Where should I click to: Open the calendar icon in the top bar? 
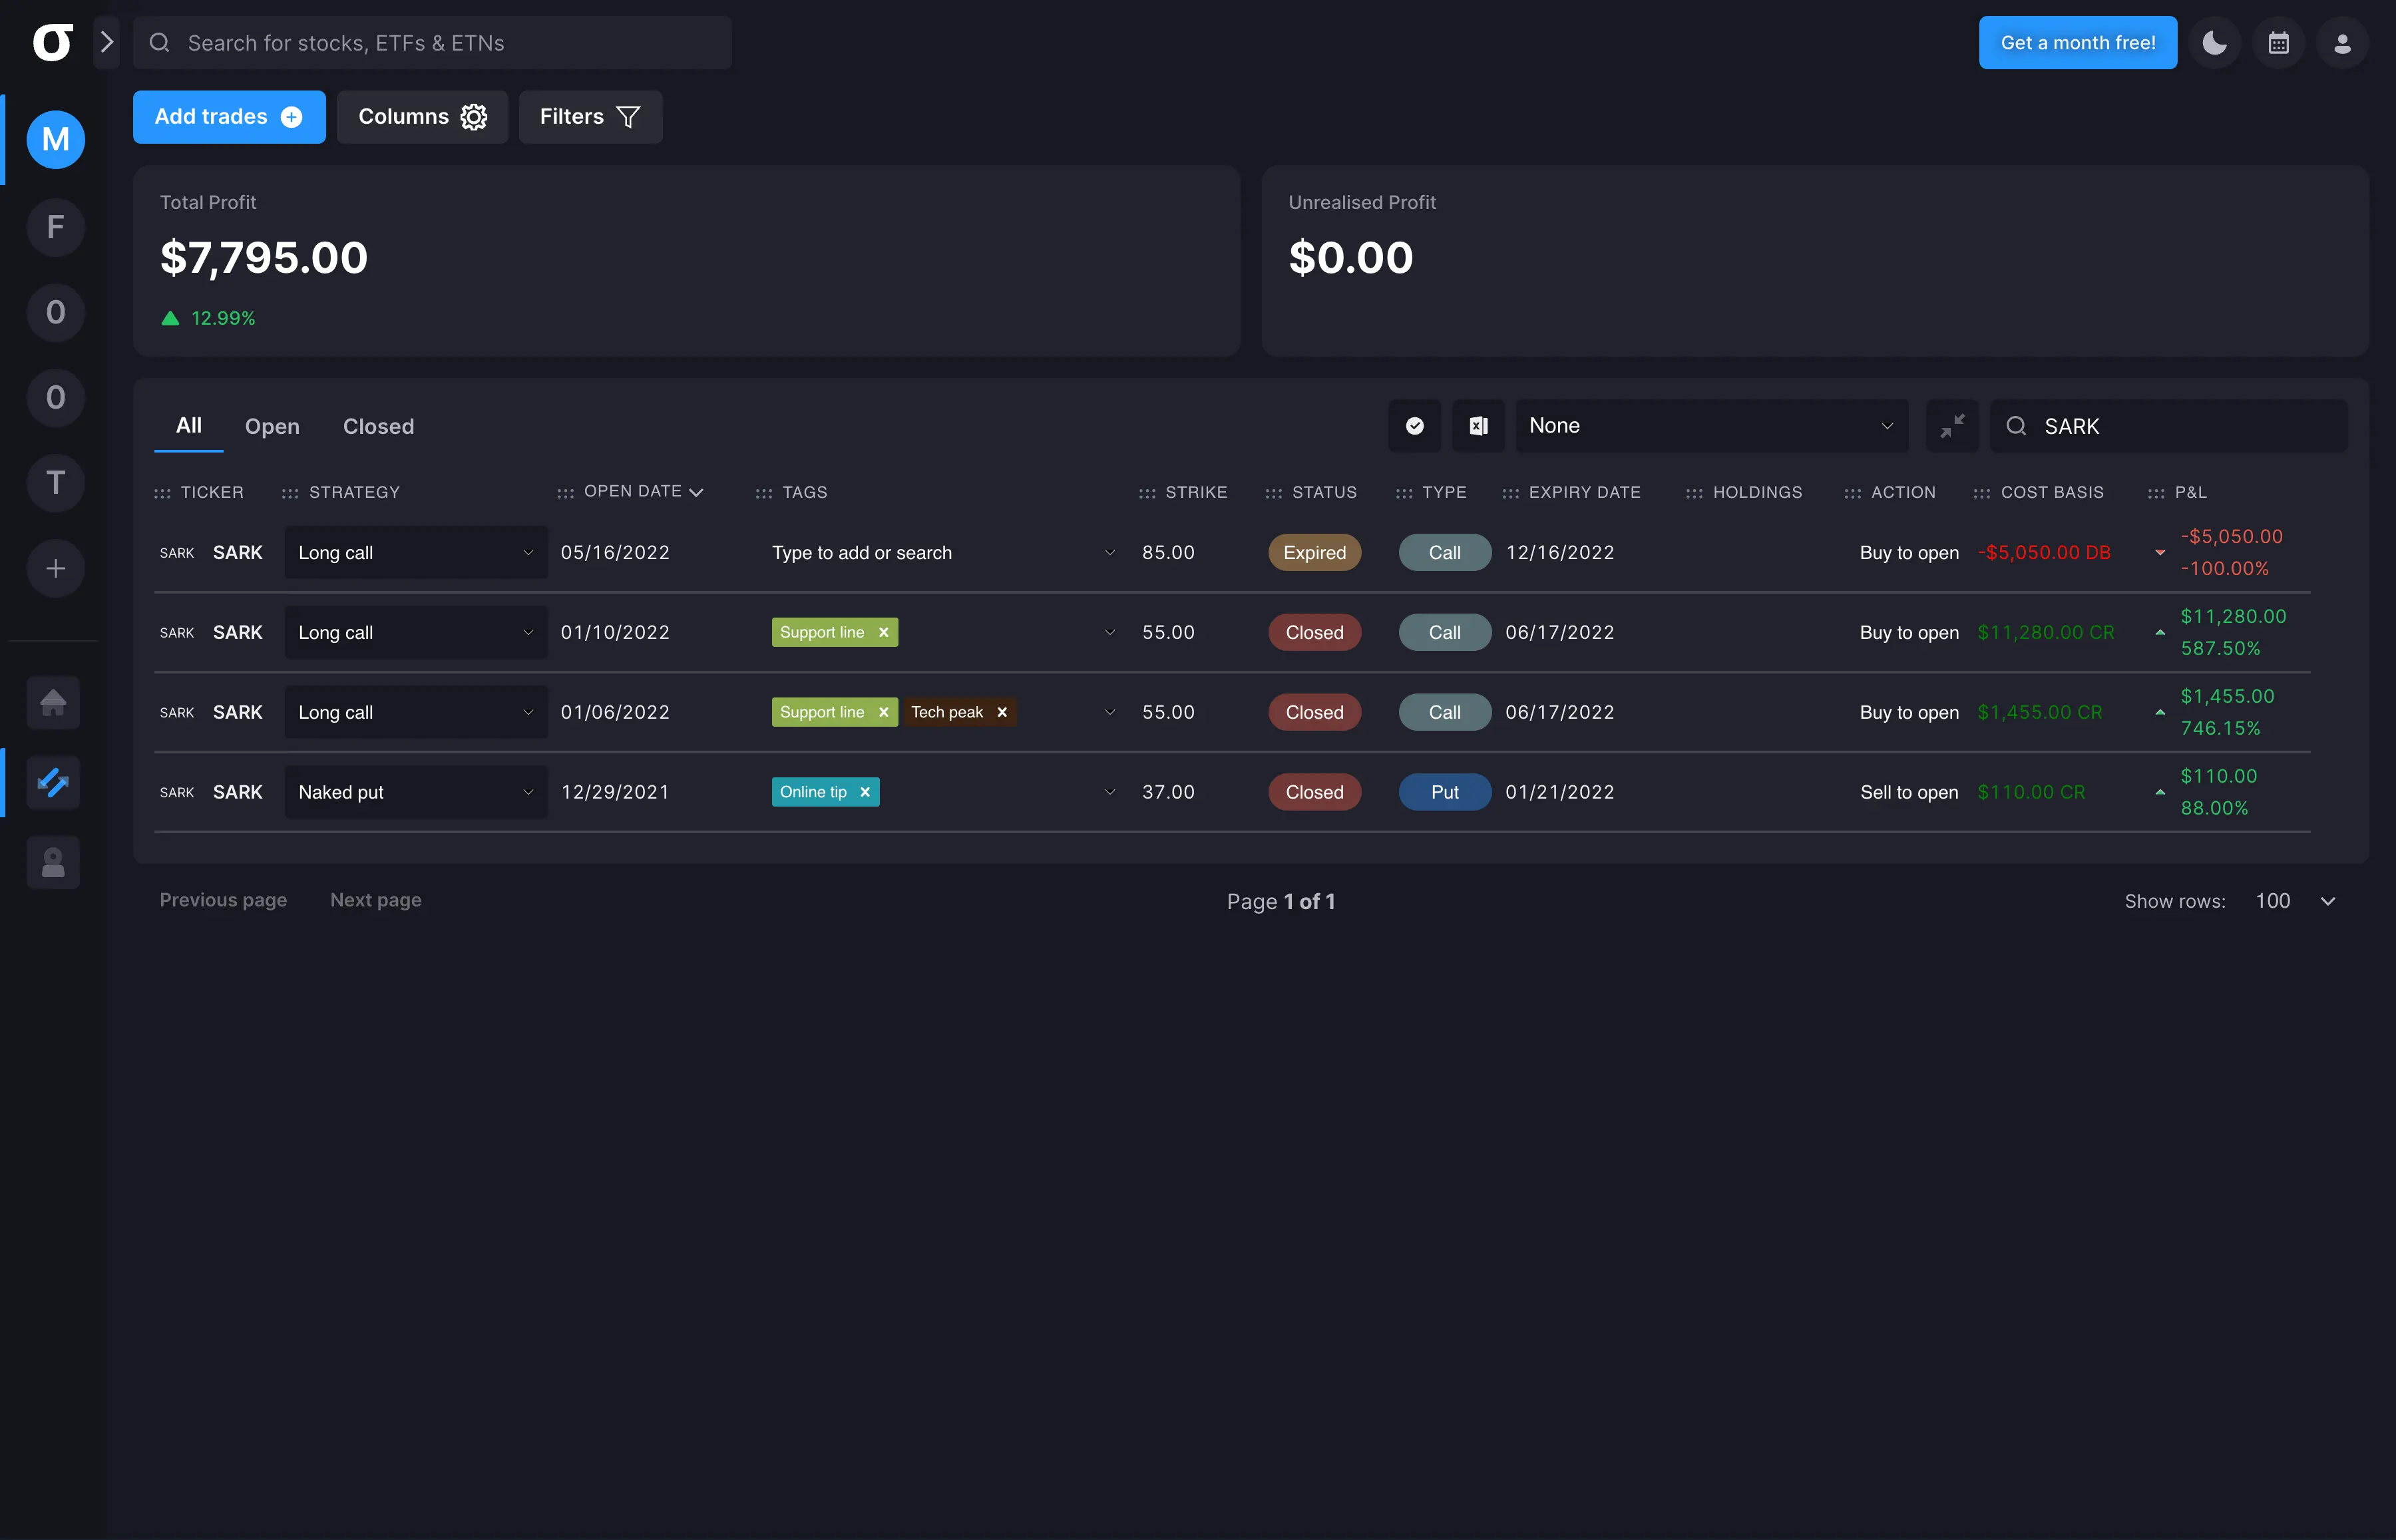point(2278,42)
